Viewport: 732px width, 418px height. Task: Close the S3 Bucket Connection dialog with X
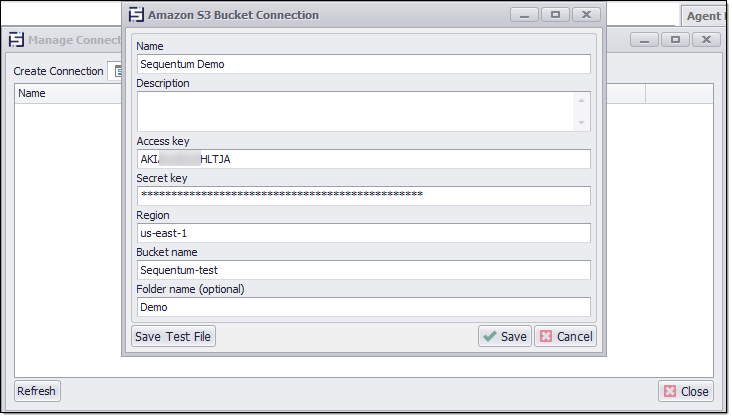[x=586, y=15]
